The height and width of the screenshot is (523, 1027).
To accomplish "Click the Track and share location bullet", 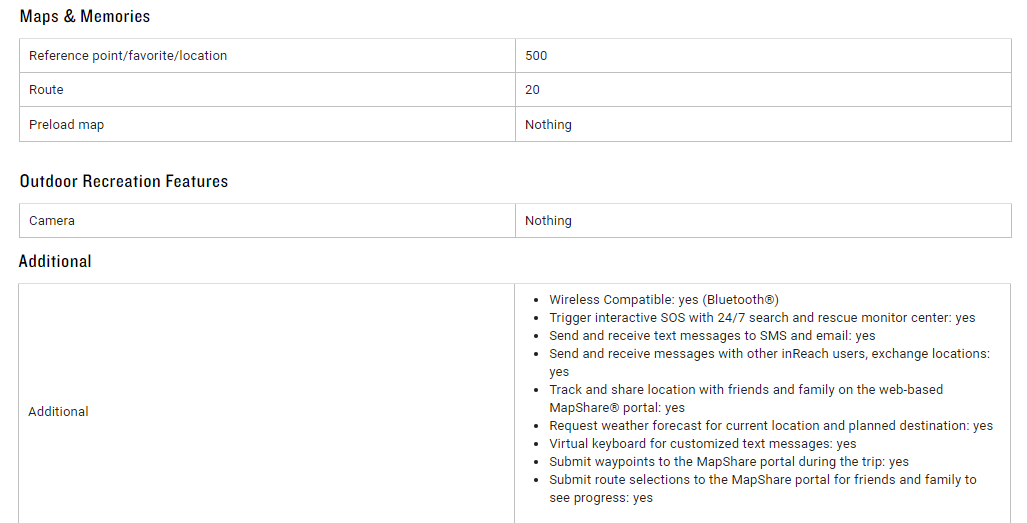I will [x=745, y=390].
